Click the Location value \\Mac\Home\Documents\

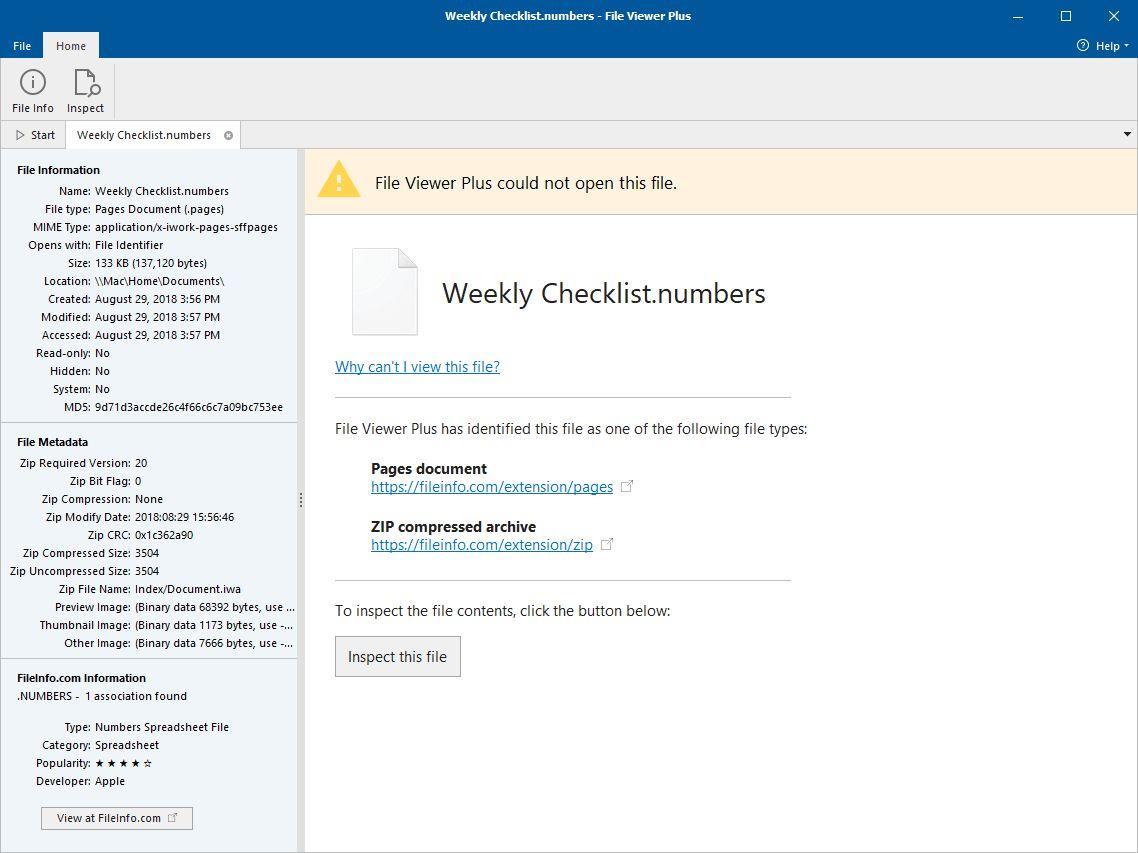point(160,281)
